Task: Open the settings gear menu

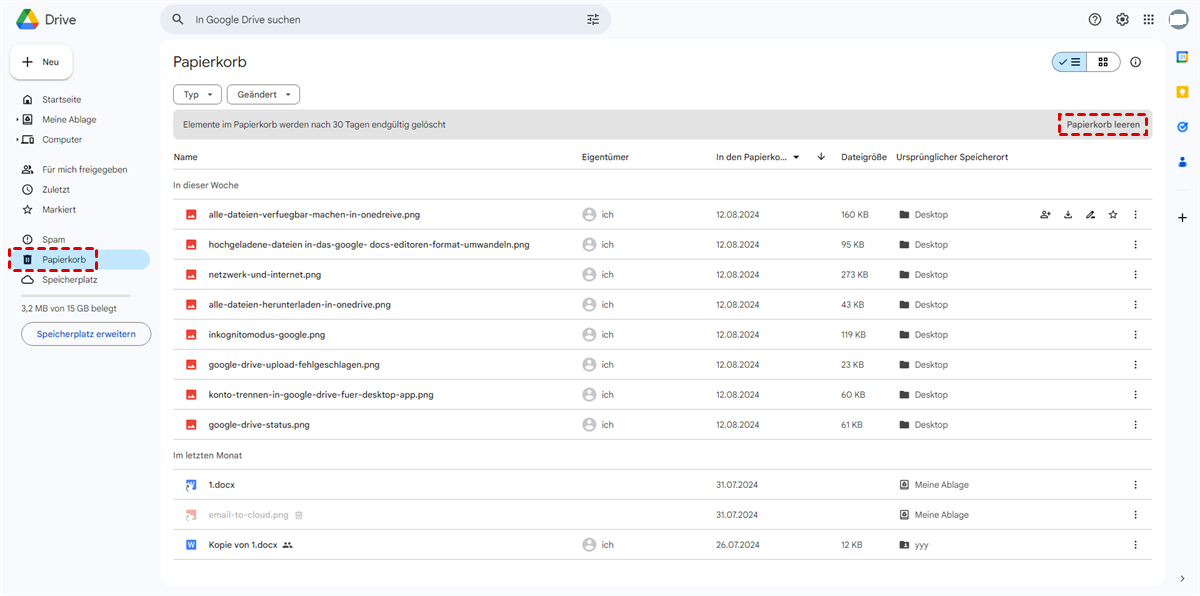Action: pos(1122,20)
